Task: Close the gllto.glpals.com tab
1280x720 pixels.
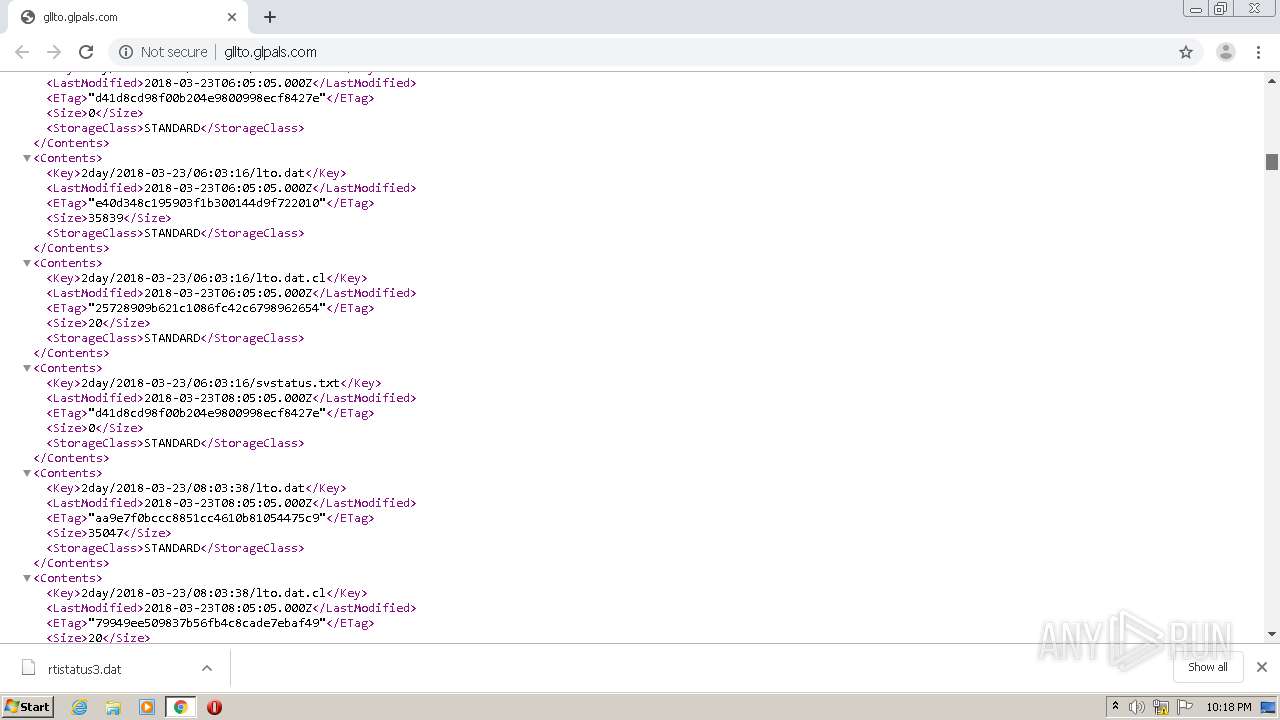Action: (232, 17)
